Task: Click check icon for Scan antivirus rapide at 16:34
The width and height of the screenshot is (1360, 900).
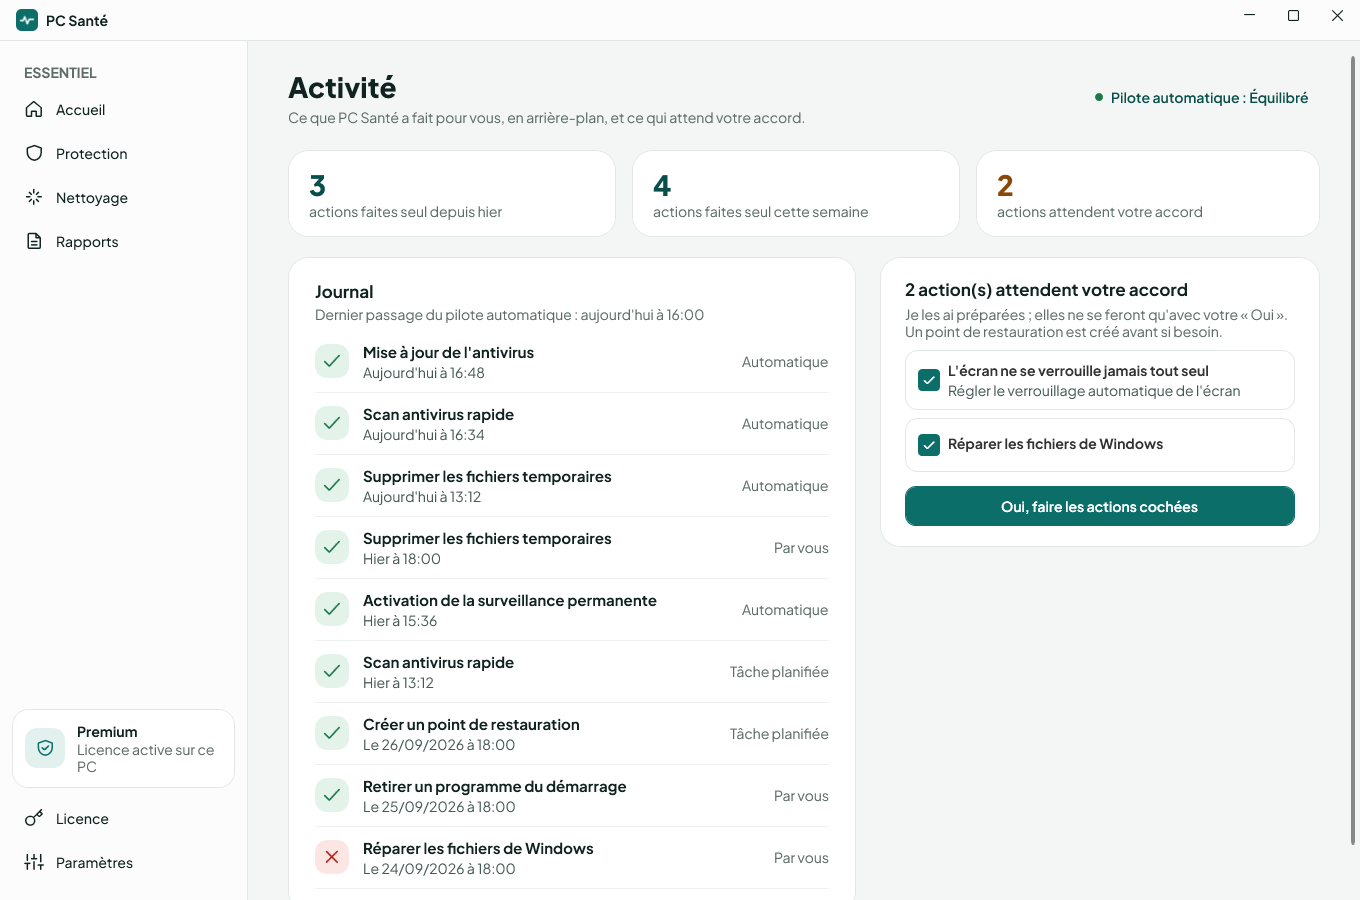Action: click(332, 424)
